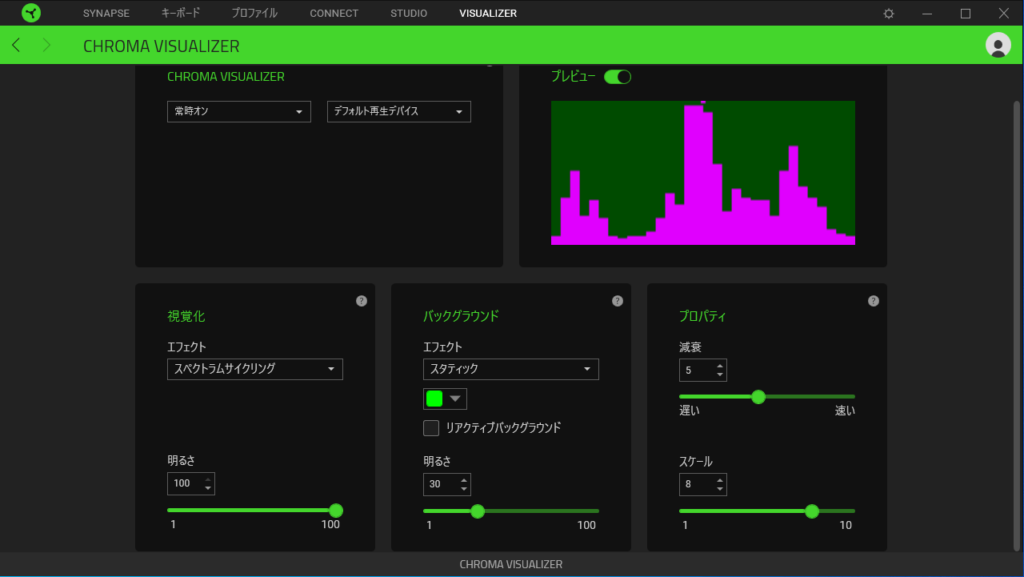Viewport: 1024px width, 577px height.
Task: Click the 速い label on decay slider
Action: click(x=844, y=411)
